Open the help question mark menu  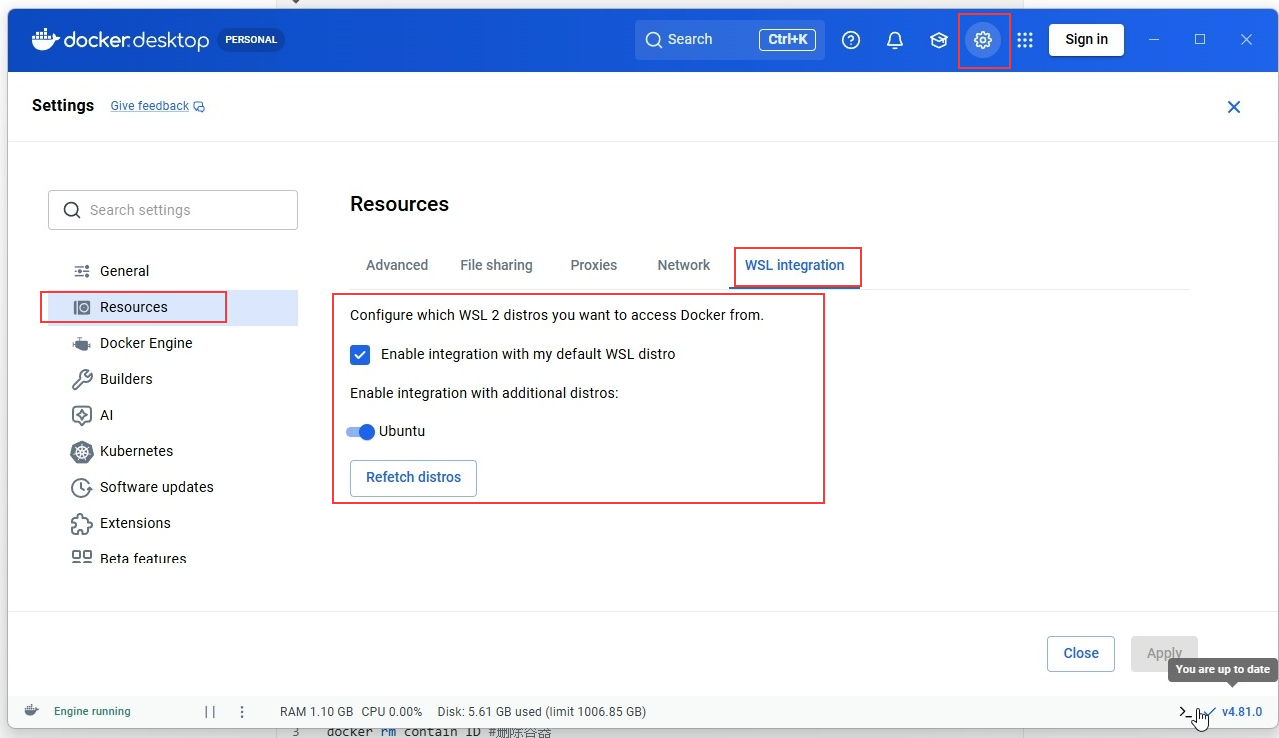click(x=851, y=40)
